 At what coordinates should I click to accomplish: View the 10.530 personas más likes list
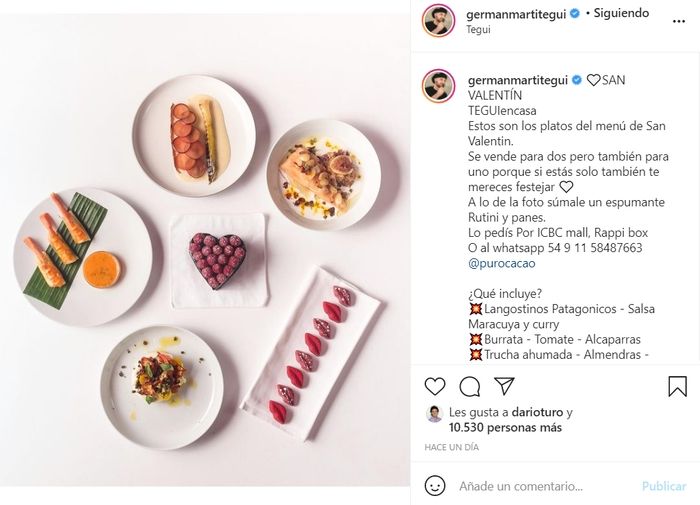[x=505, y=428]
